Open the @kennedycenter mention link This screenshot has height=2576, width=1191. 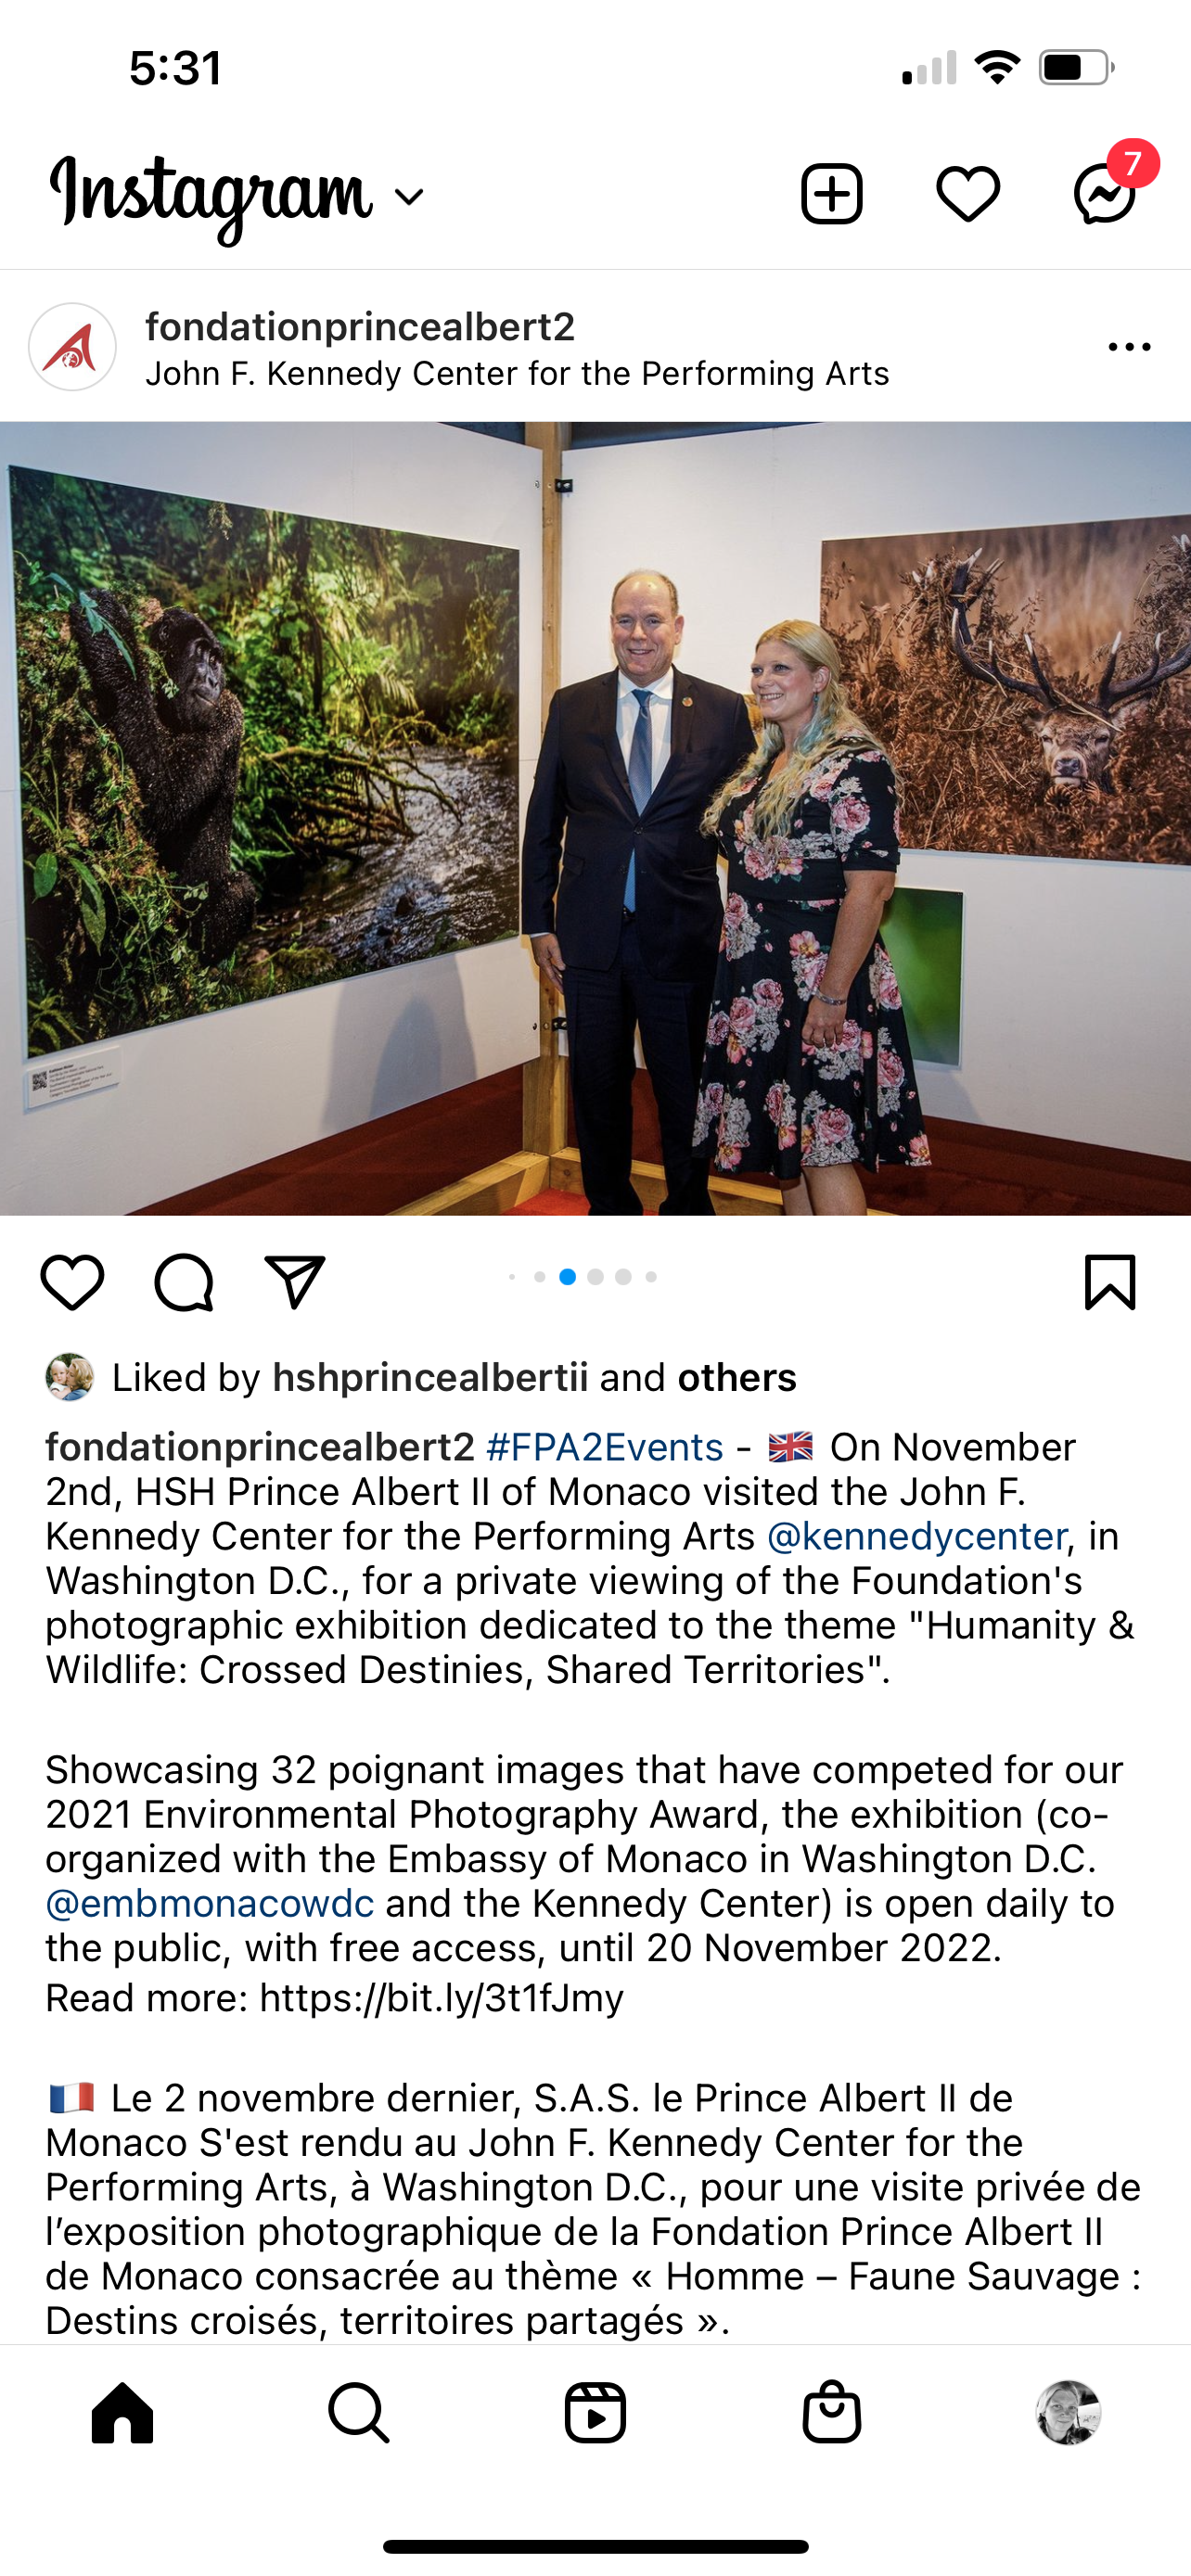click(x=916, y=1536)
